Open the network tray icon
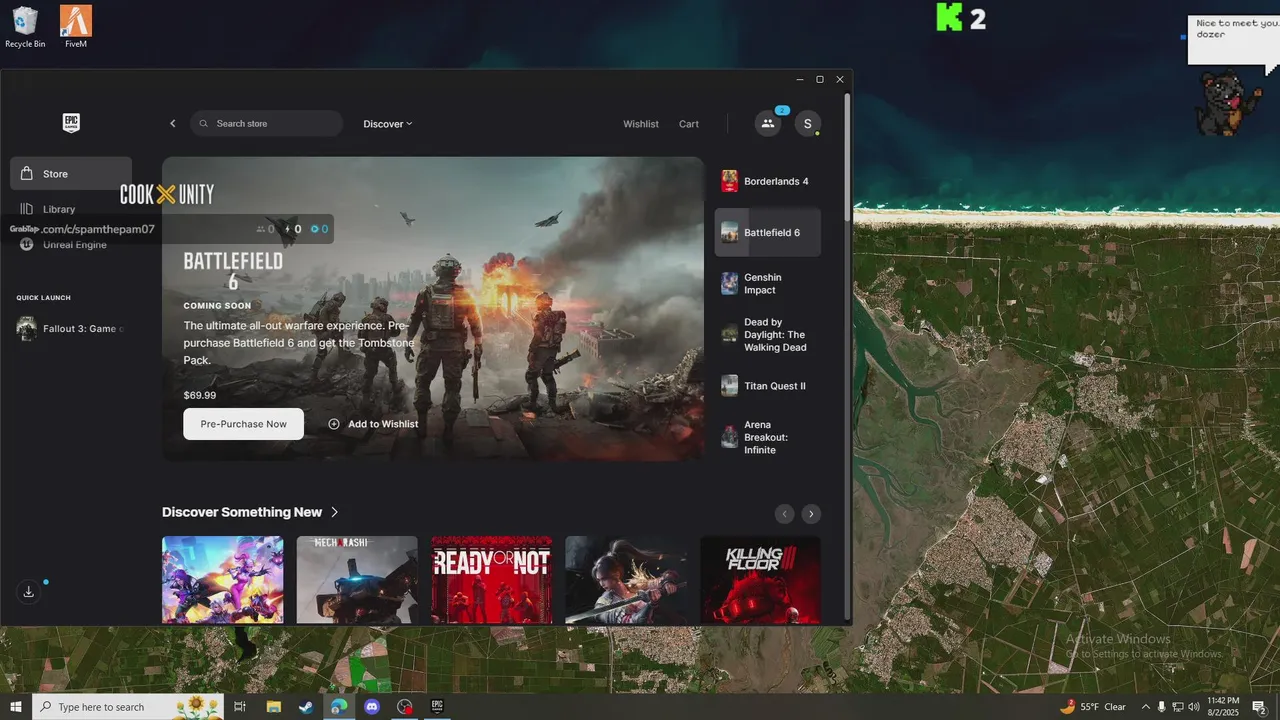Screen dimensions: 1280x720 click(x=1177, y=707)
